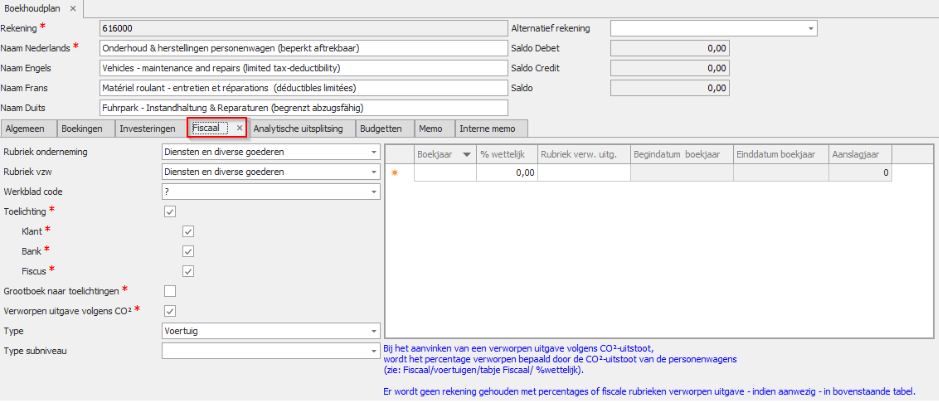Click the Naam Frans input field
Viewport: 939px width, 402px height.
[x=304, y=87]
